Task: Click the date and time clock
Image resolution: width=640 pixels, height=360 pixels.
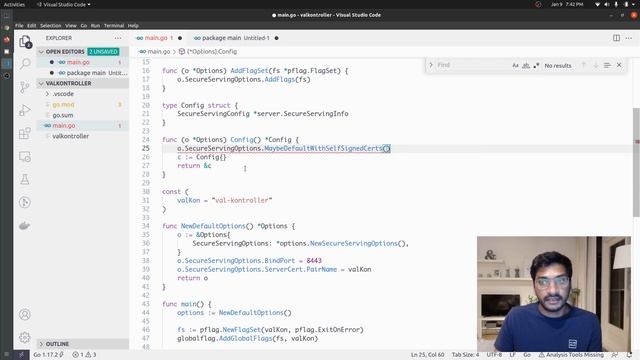Action: point(567,4)
